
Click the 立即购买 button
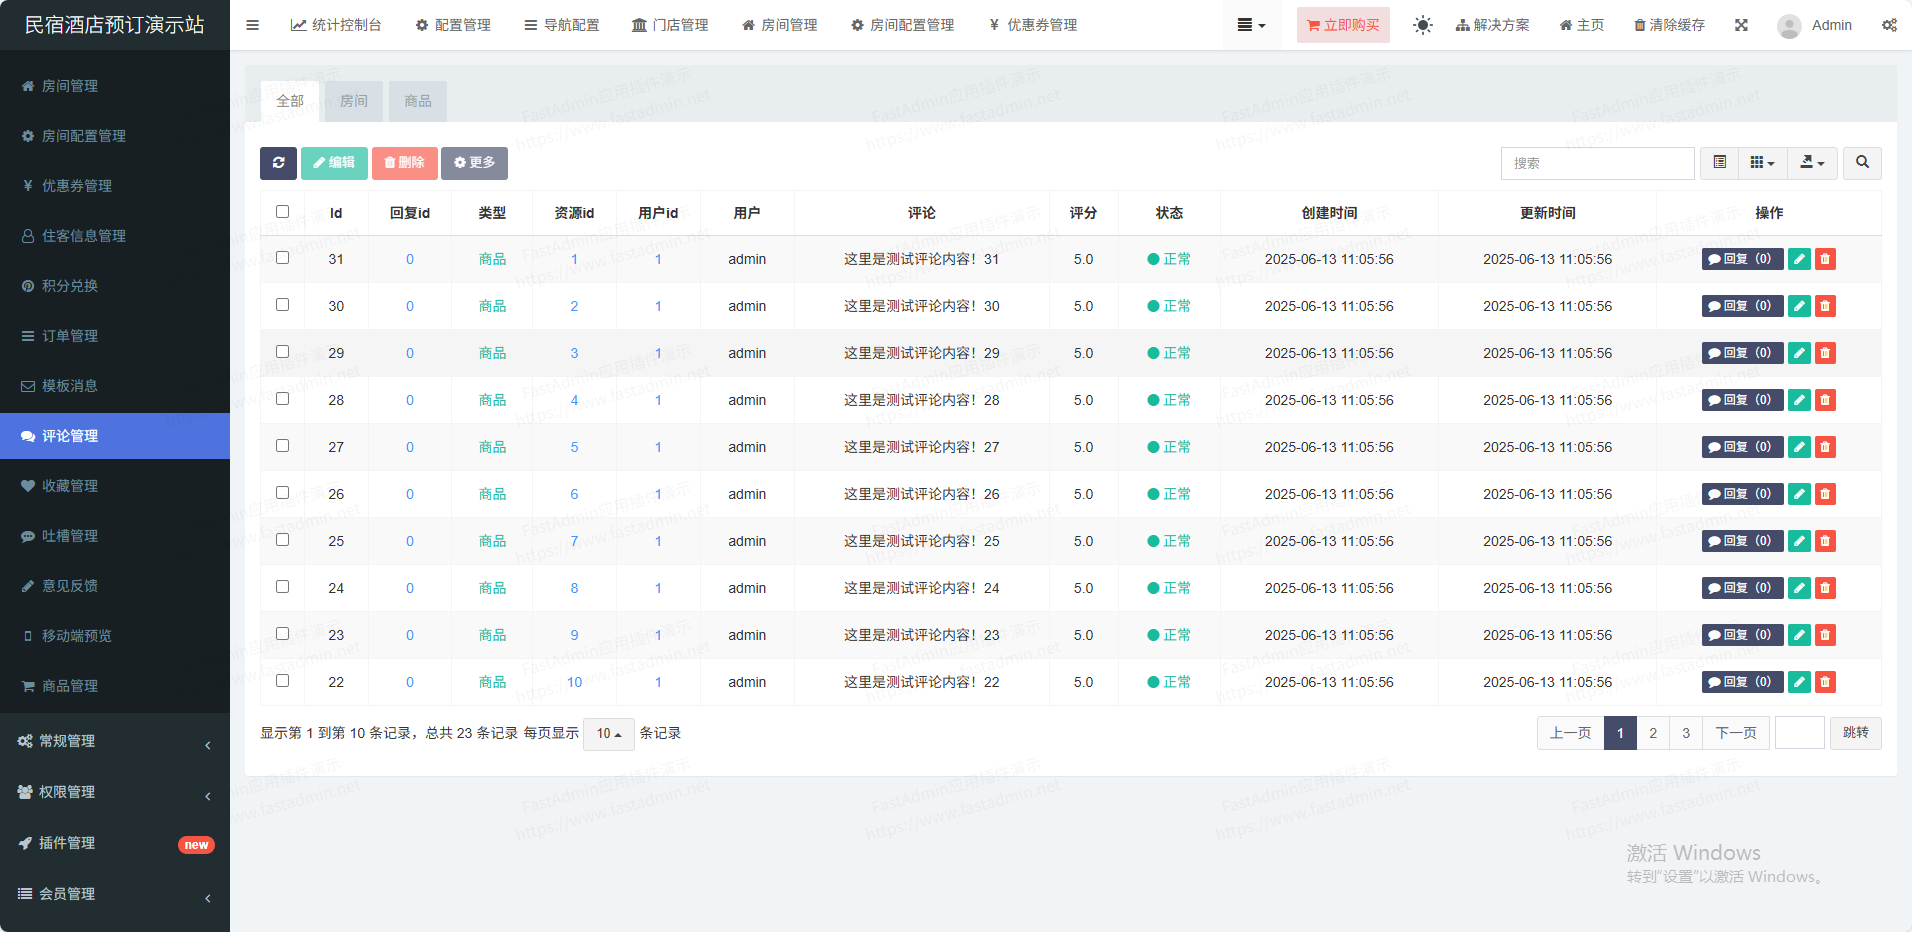point(1343,25)
